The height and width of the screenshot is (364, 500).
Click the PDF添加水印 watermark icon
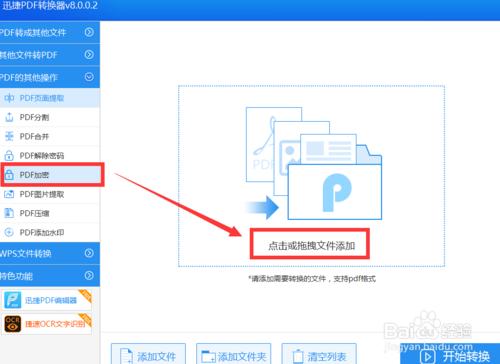click(9, 232)
